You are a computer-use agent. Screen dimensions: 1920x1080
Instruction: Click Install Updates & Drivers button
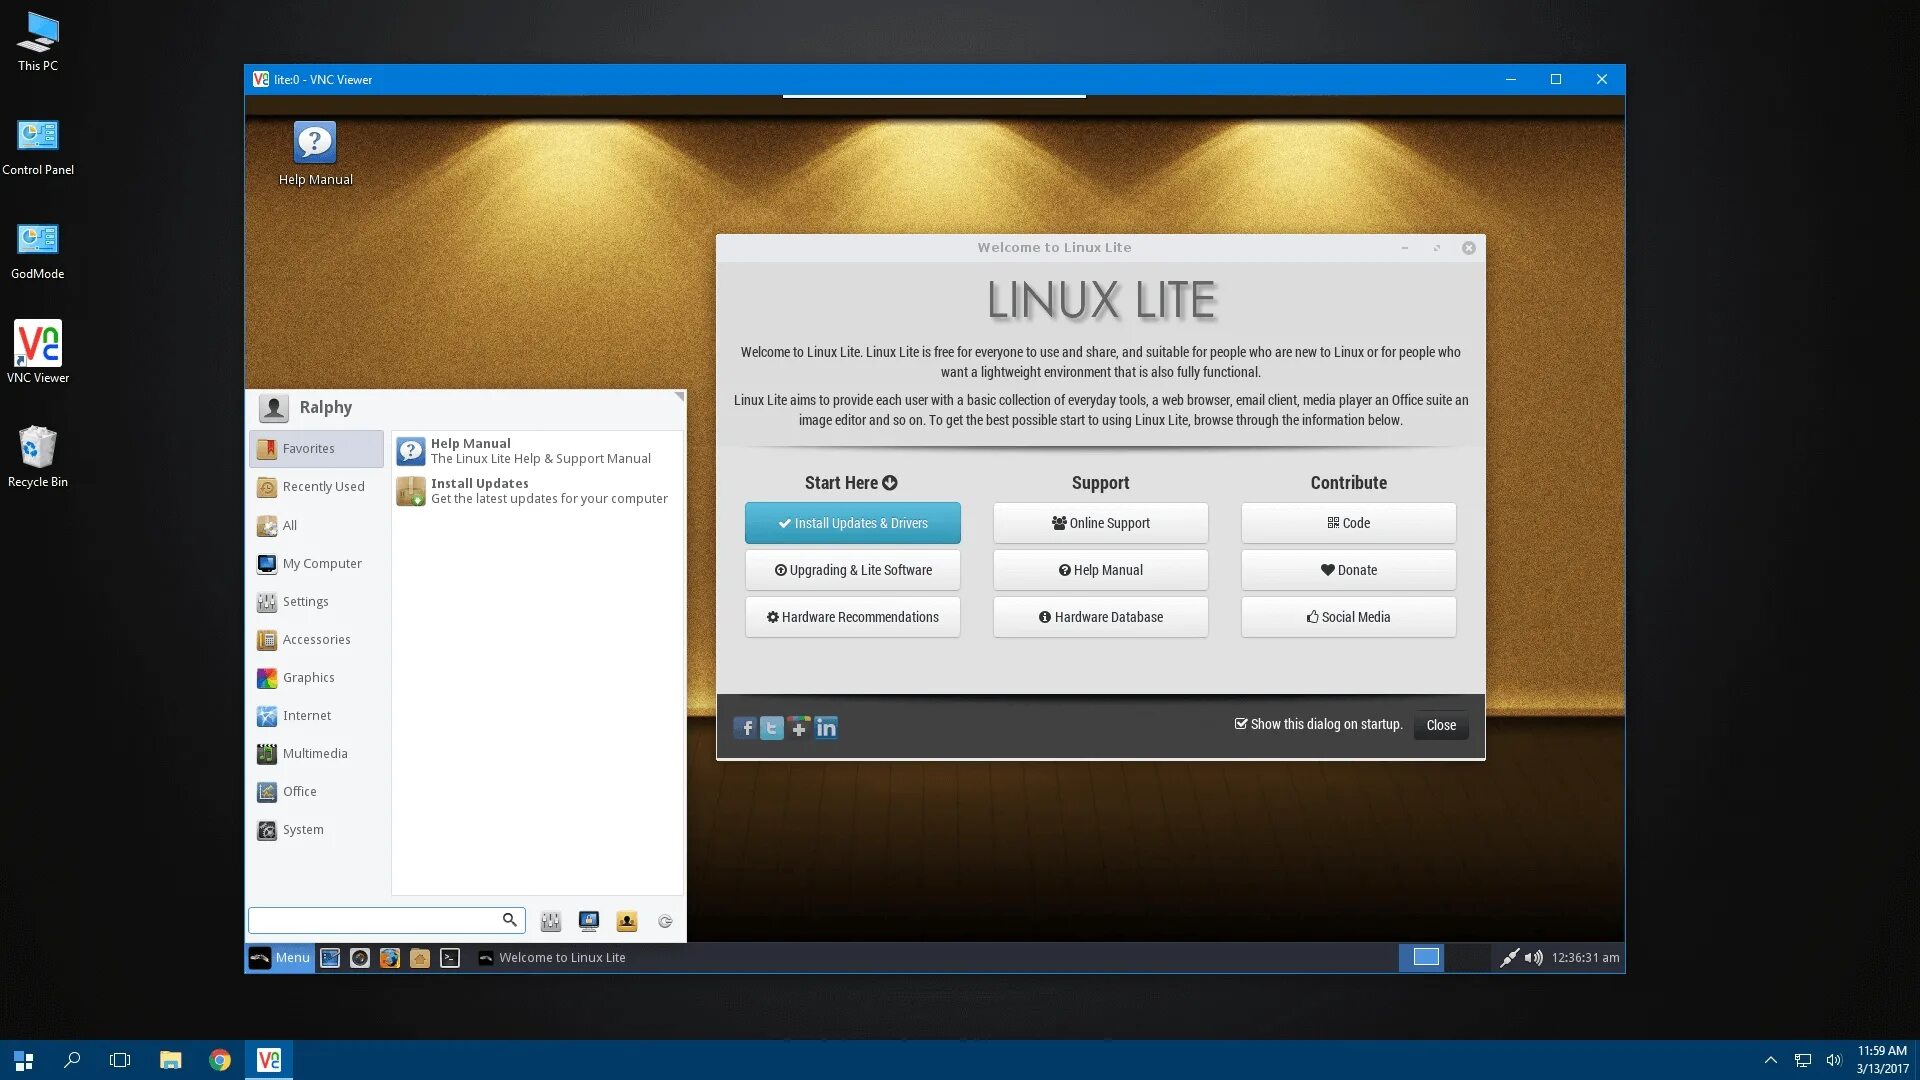click(x=852, y=523)
